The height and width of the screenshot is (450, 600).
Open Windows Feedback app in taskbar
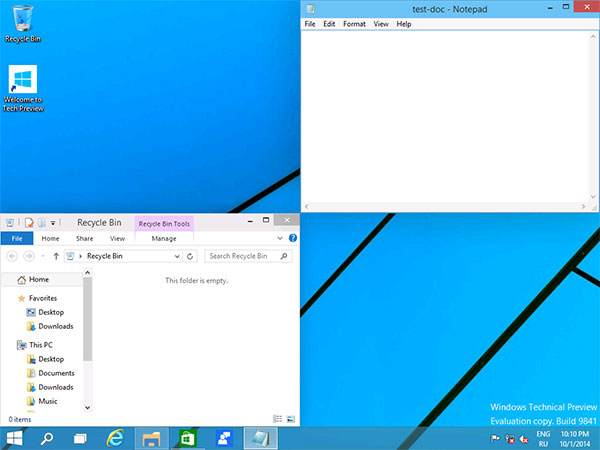tap(224, 439)
